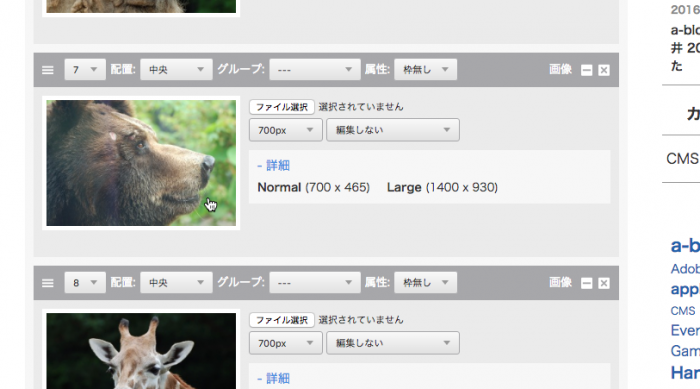Toggle 詳細 details link under giraffe image

click(274, 379)
